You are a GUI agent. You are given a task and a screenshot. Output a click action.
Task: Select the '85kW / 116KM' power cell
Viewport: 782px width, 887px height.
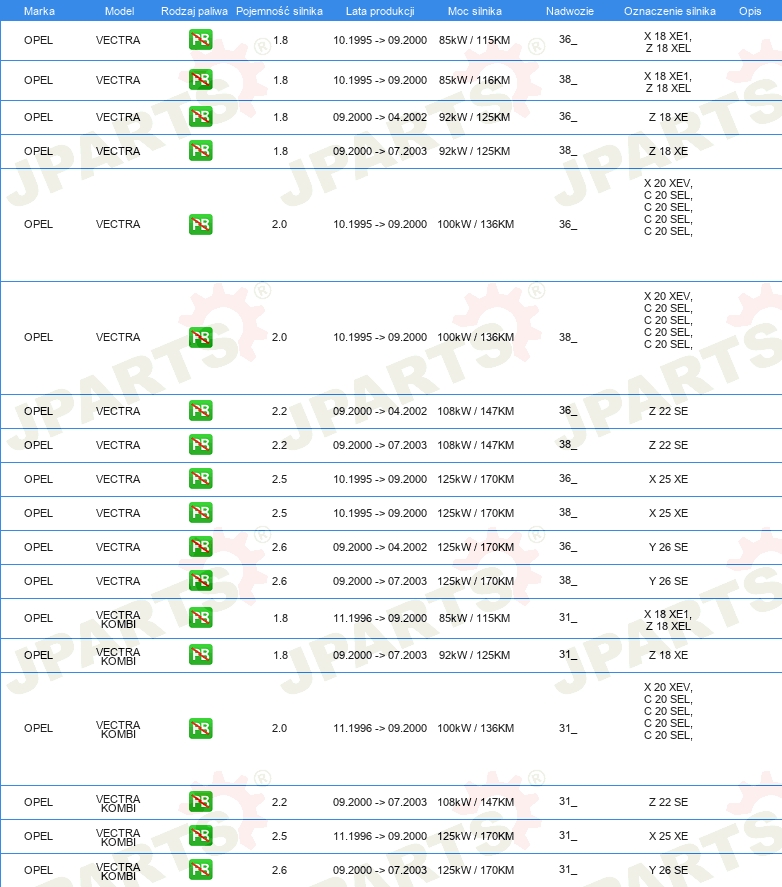(x=474, y=80)
